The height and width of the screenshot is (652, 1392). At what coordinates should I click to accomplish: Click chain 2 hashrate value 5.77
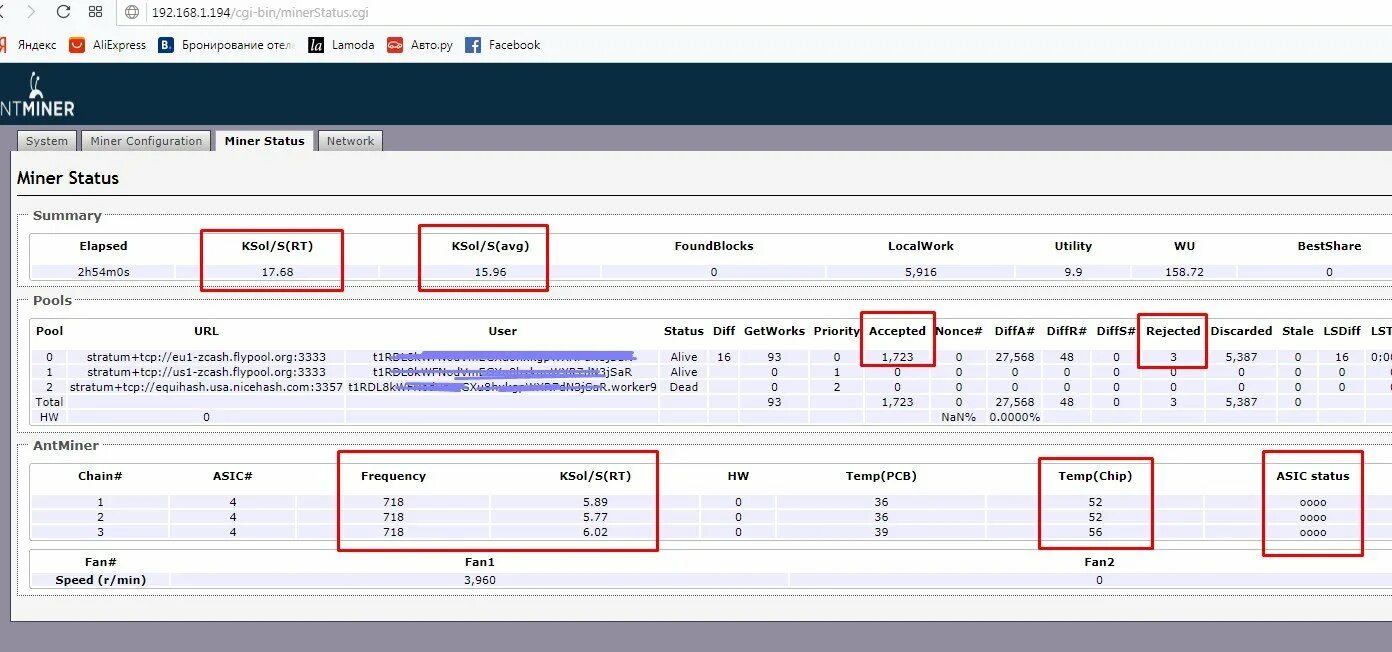[x=595, y=517]
